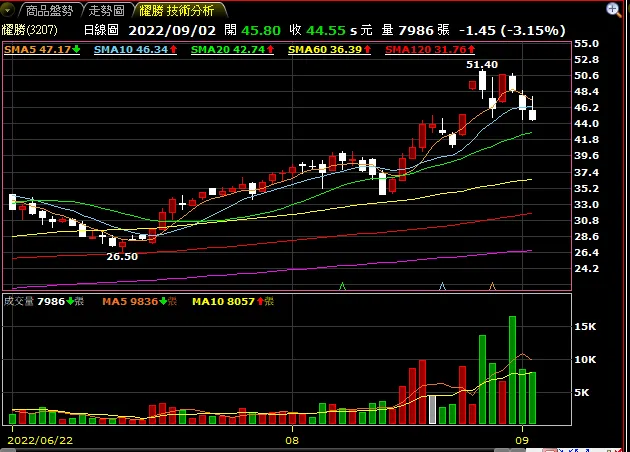The width and height of the screenshot is (630, 452).
Task: Click the 26.50 low price label
Action: pos(122,257)
